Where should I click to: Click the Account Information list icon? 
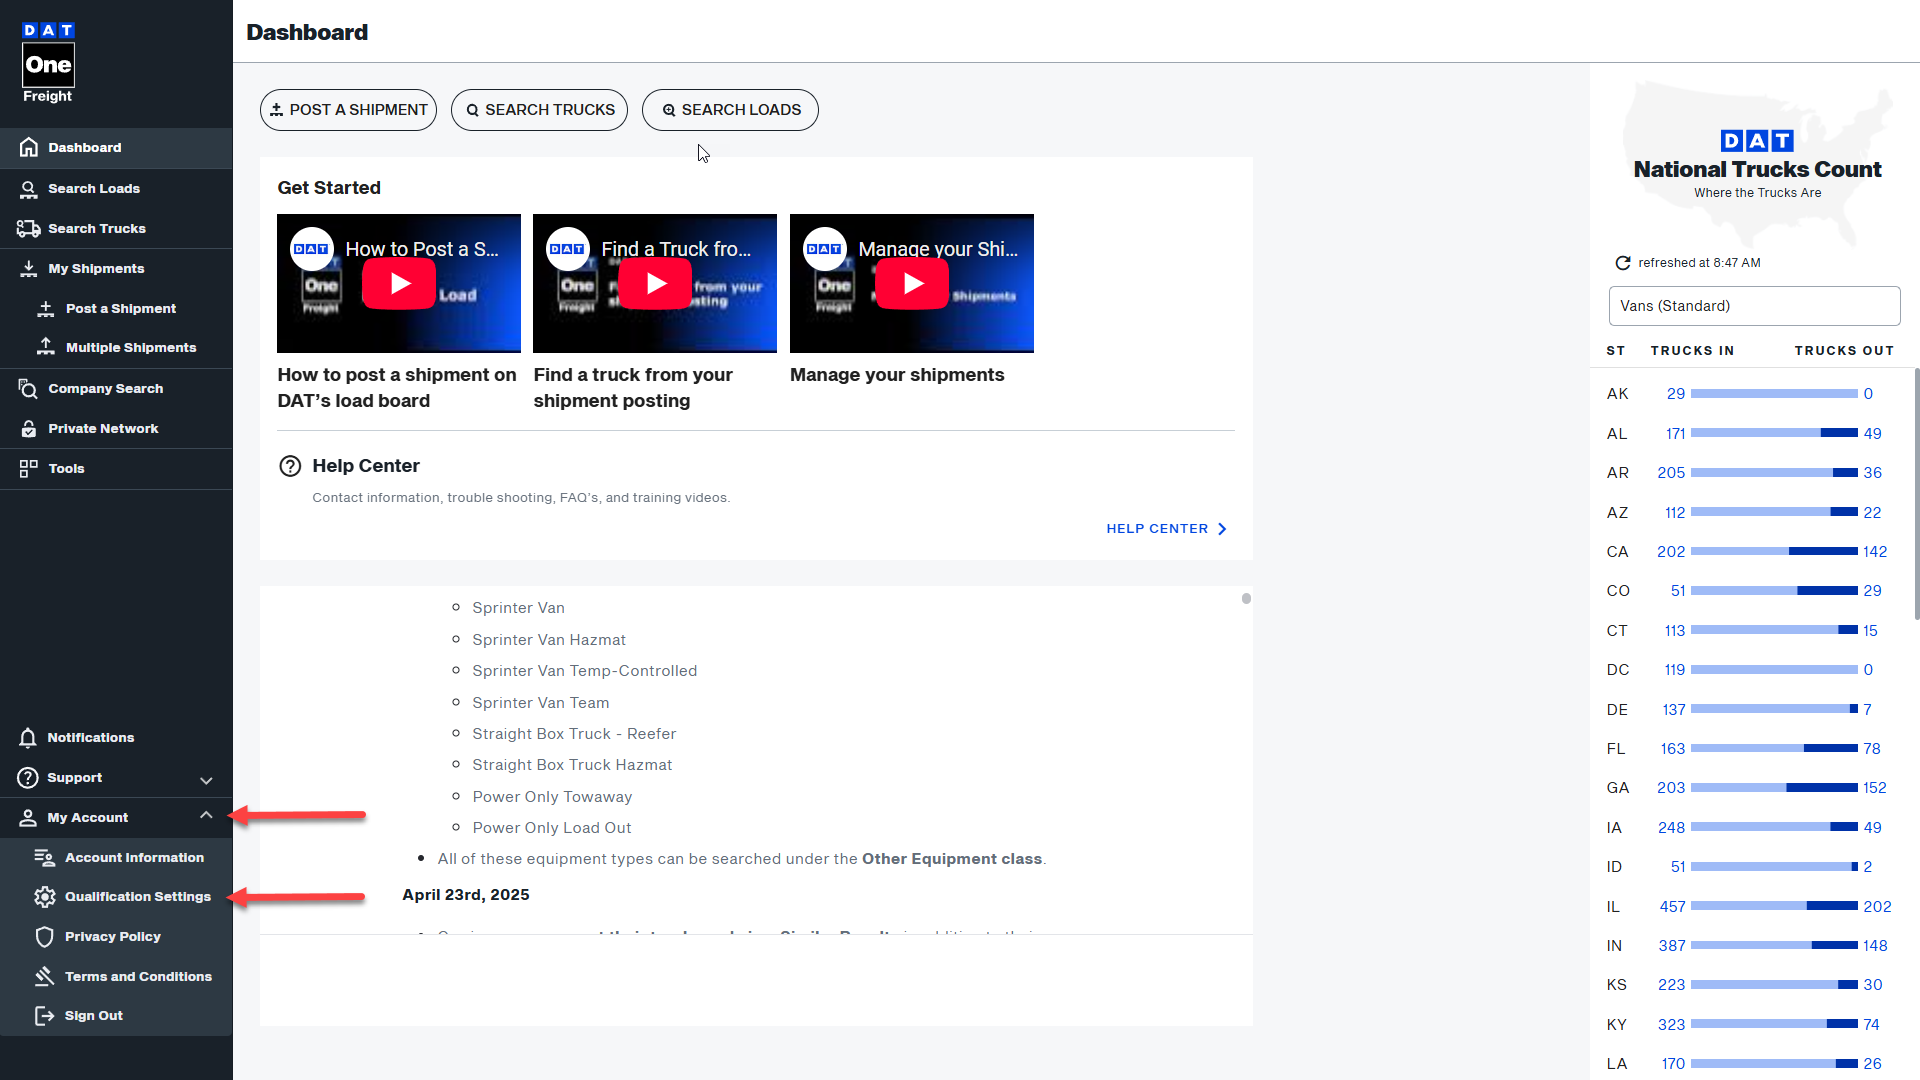point(45,857)
